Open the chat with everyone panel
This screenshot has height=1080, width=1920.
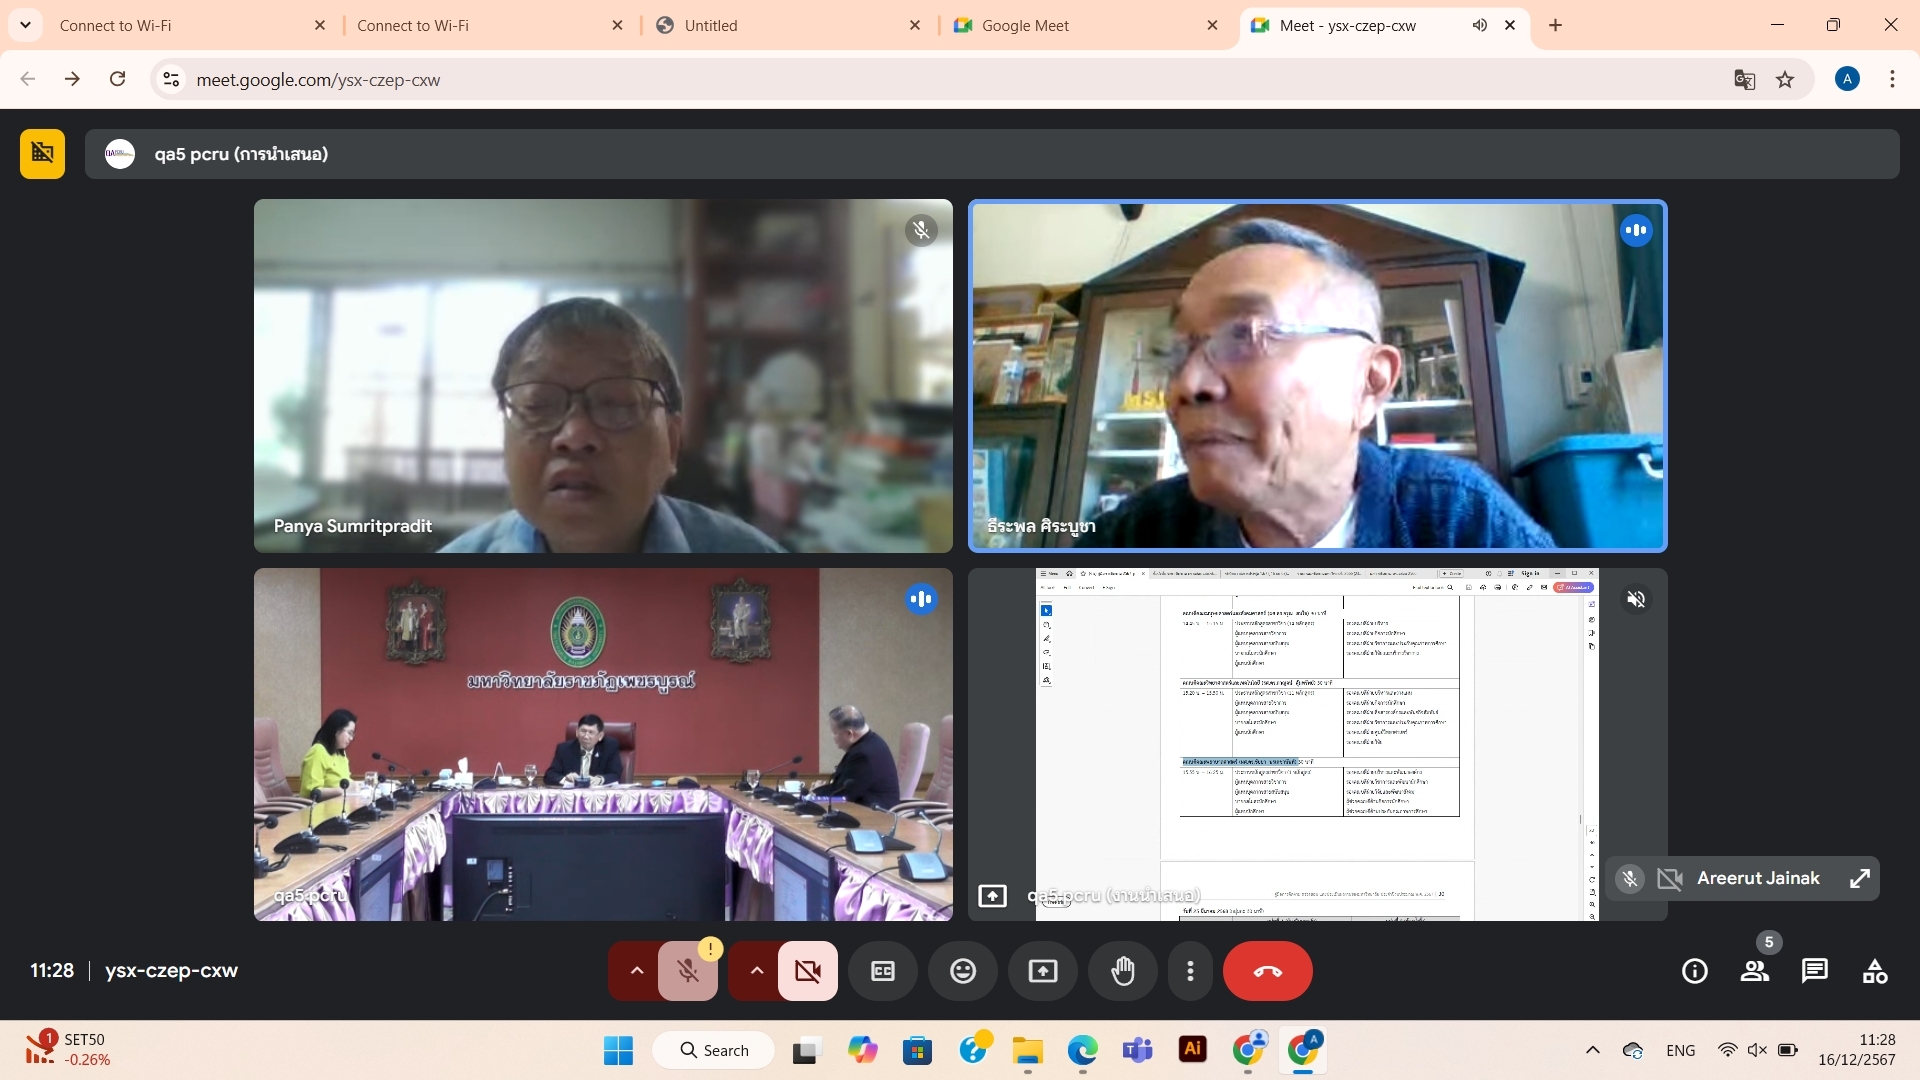(1815, 971)
